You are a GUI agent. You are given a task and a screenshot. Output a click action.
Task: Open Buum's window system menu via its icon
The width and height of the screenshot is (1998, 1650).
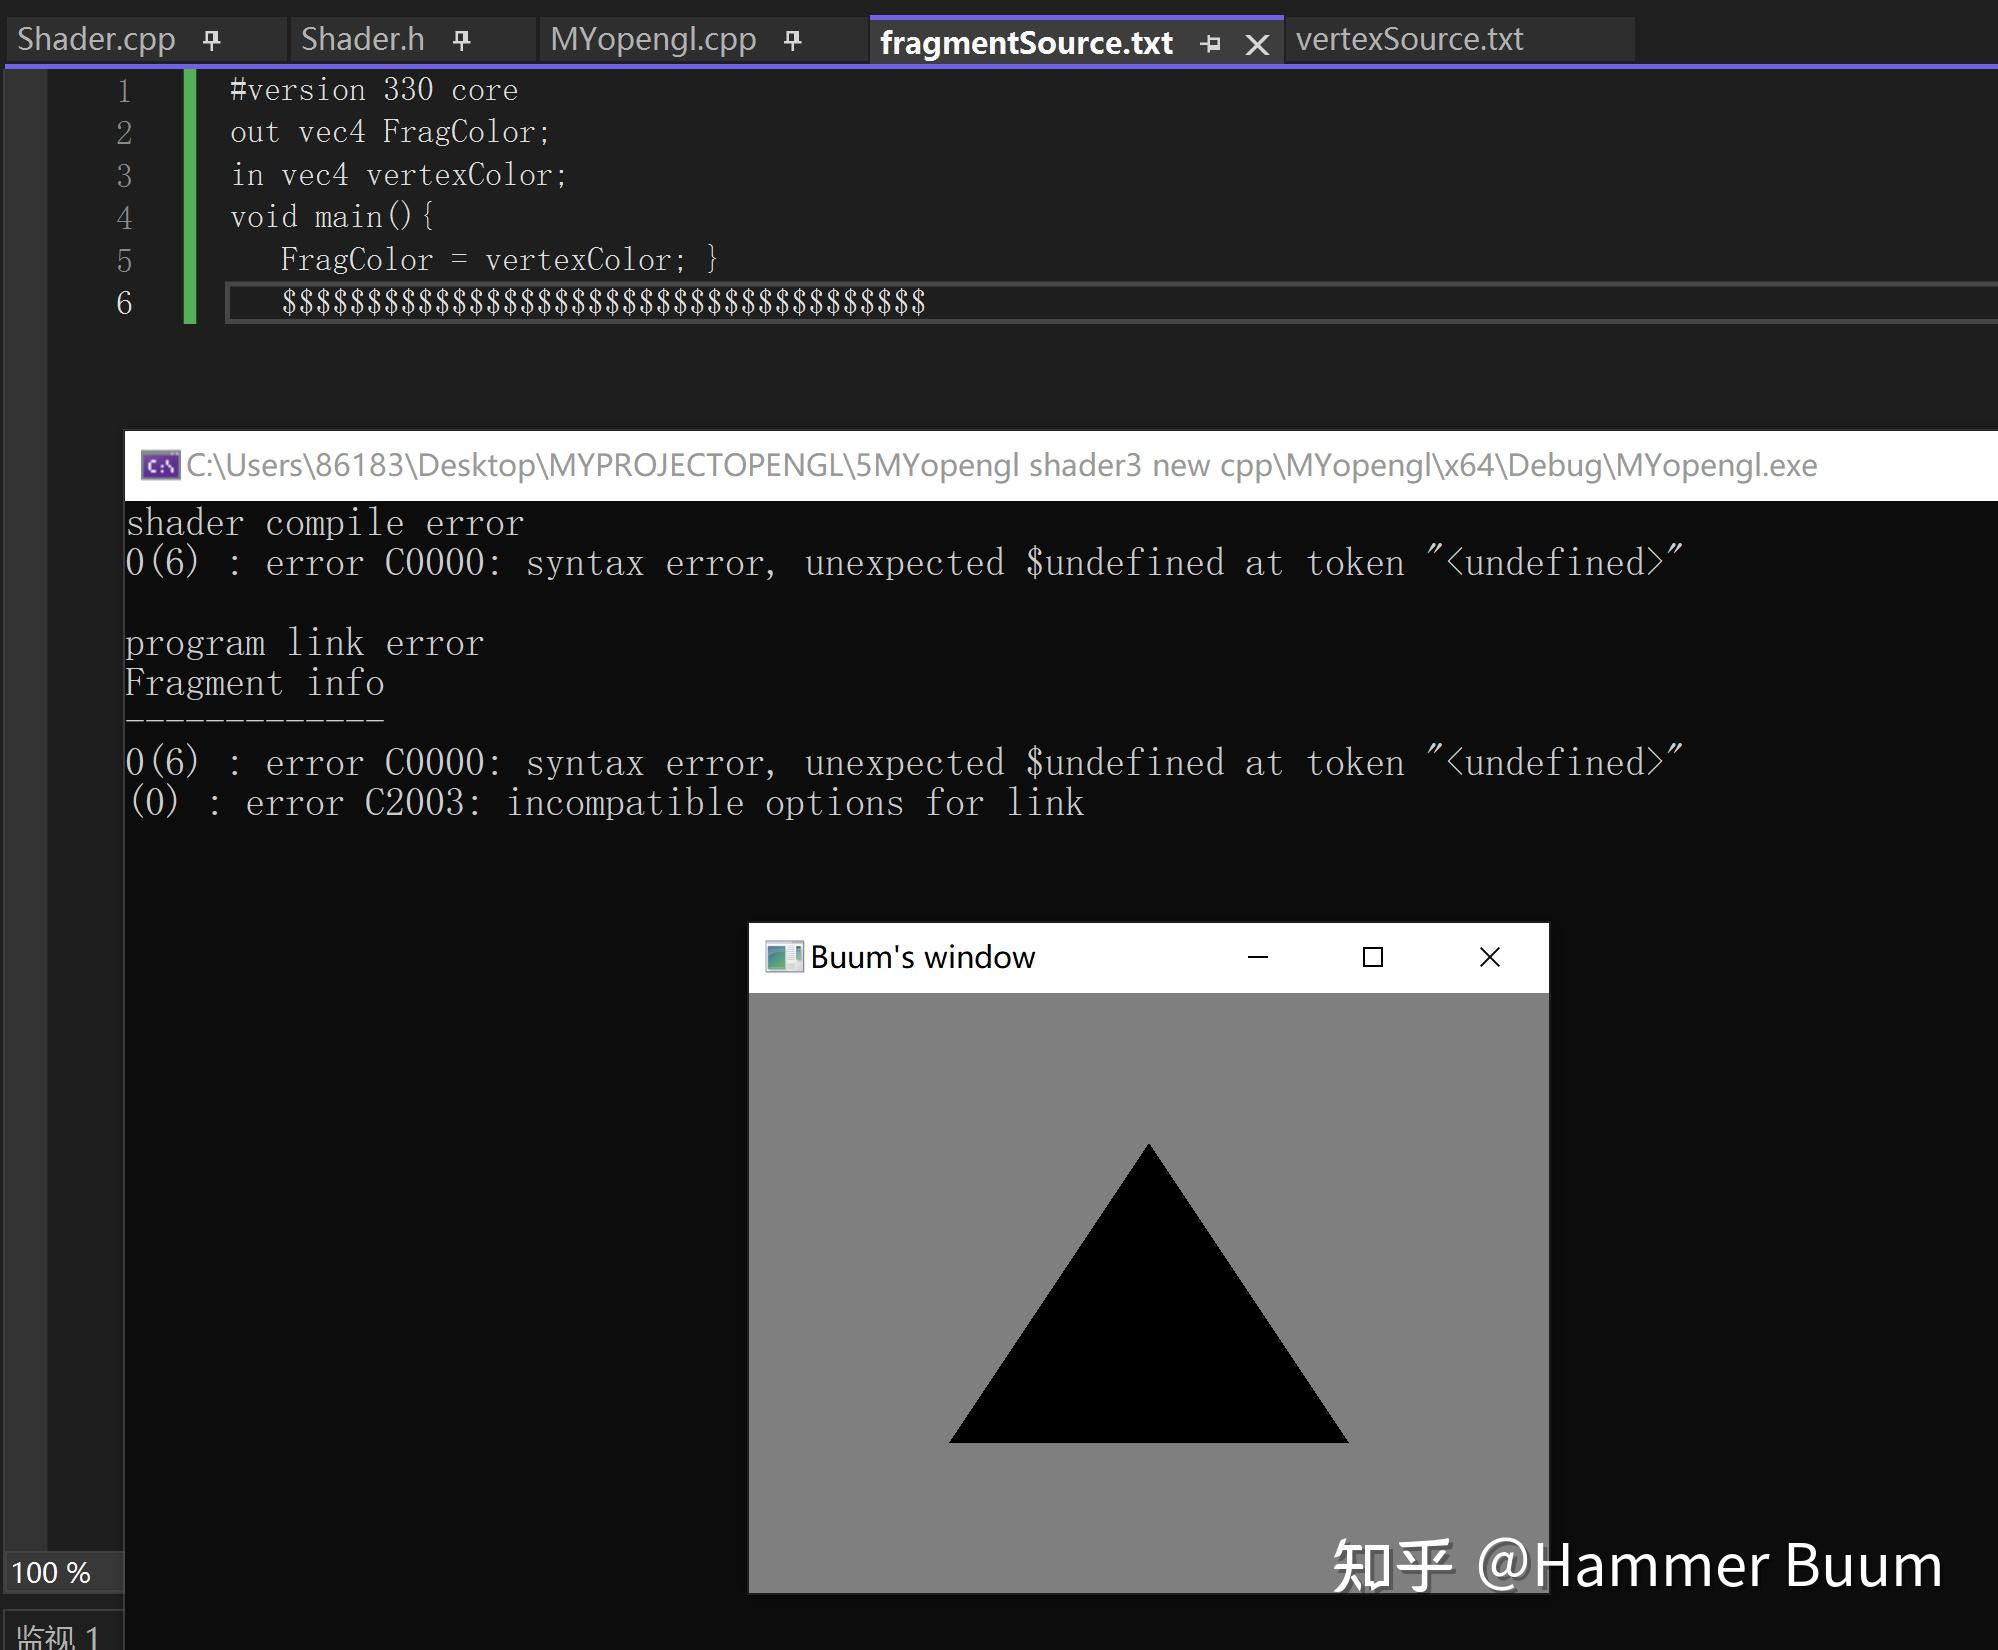point(782,956)
